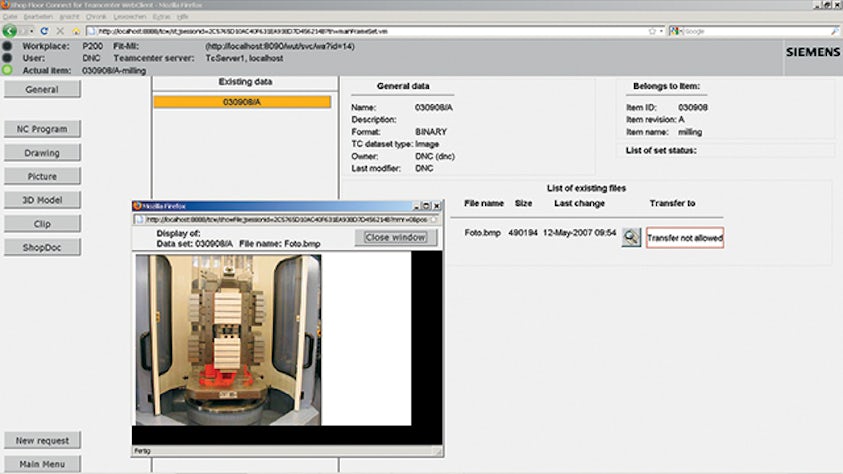This screenshot has height=474, width=843.
Task: Click the page icon in popup address bar
Action: tap(139, 219)
